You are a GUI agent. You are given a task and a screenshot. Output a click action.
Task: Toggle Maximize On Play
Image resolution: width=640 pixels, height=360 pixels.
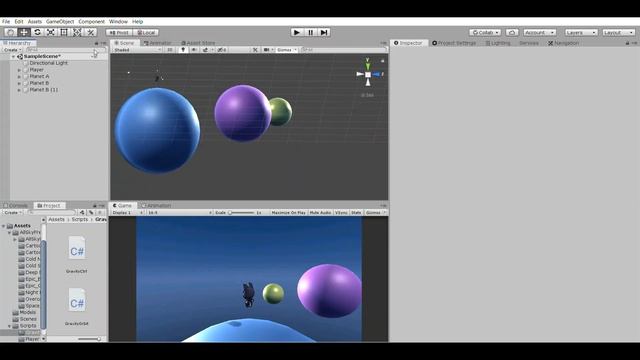click(289, 213)
